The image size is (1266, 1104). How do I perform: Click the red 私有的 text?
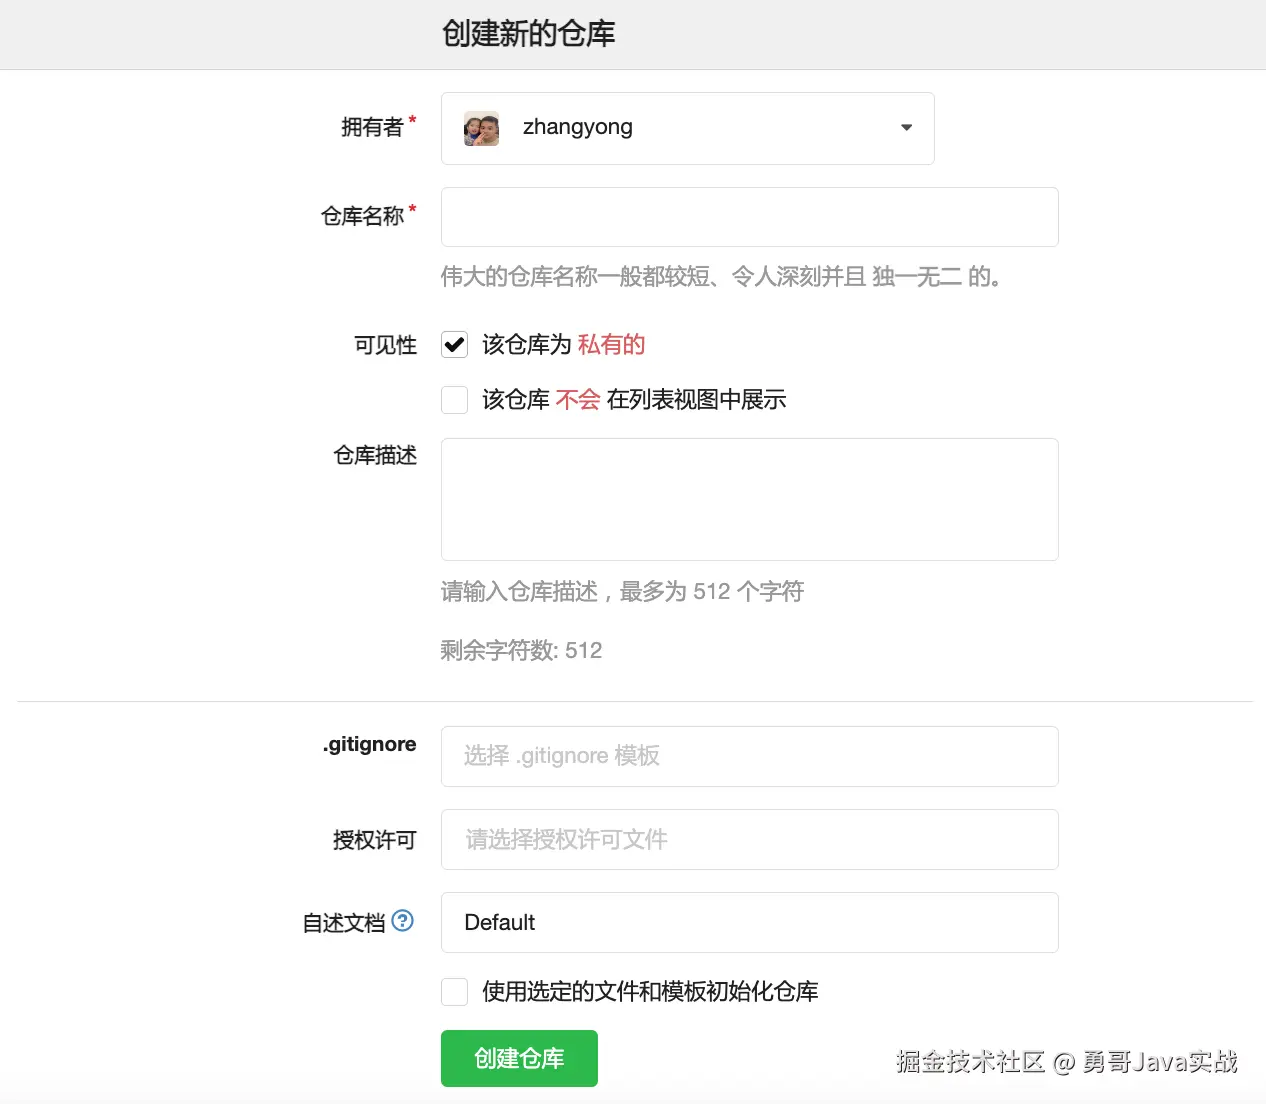tap(611, 345)
